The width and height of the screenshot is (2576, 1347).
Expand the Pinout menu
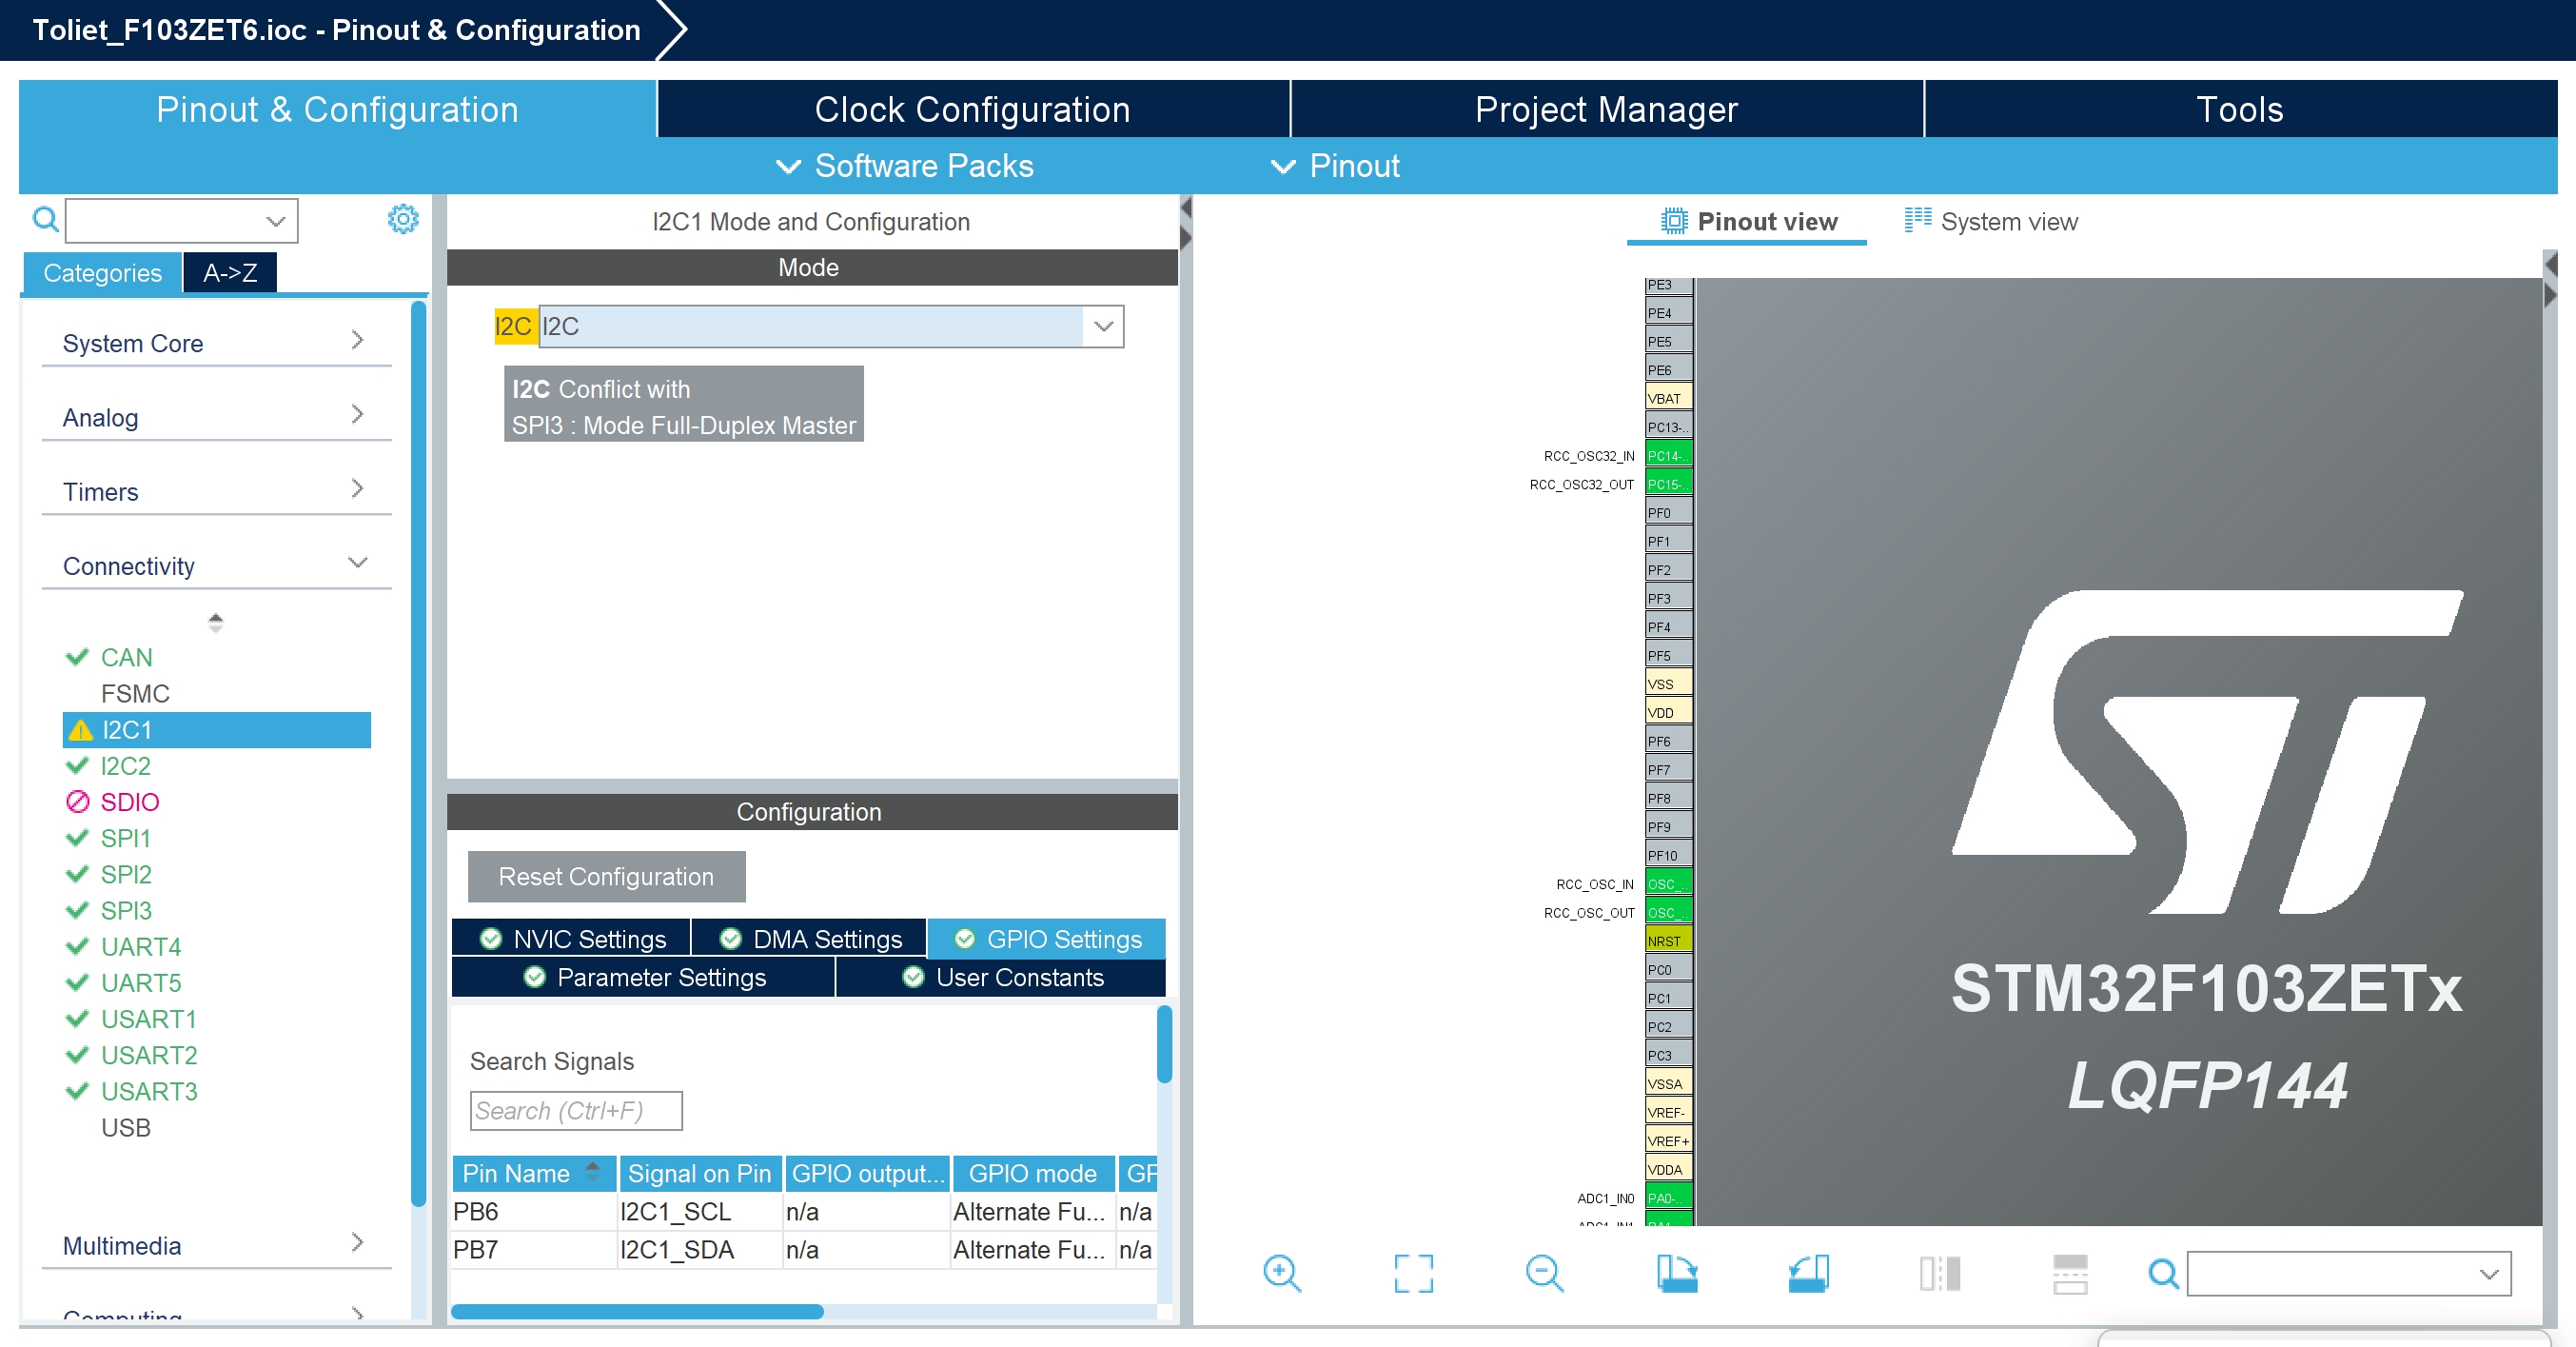(x=1335, y=166)
